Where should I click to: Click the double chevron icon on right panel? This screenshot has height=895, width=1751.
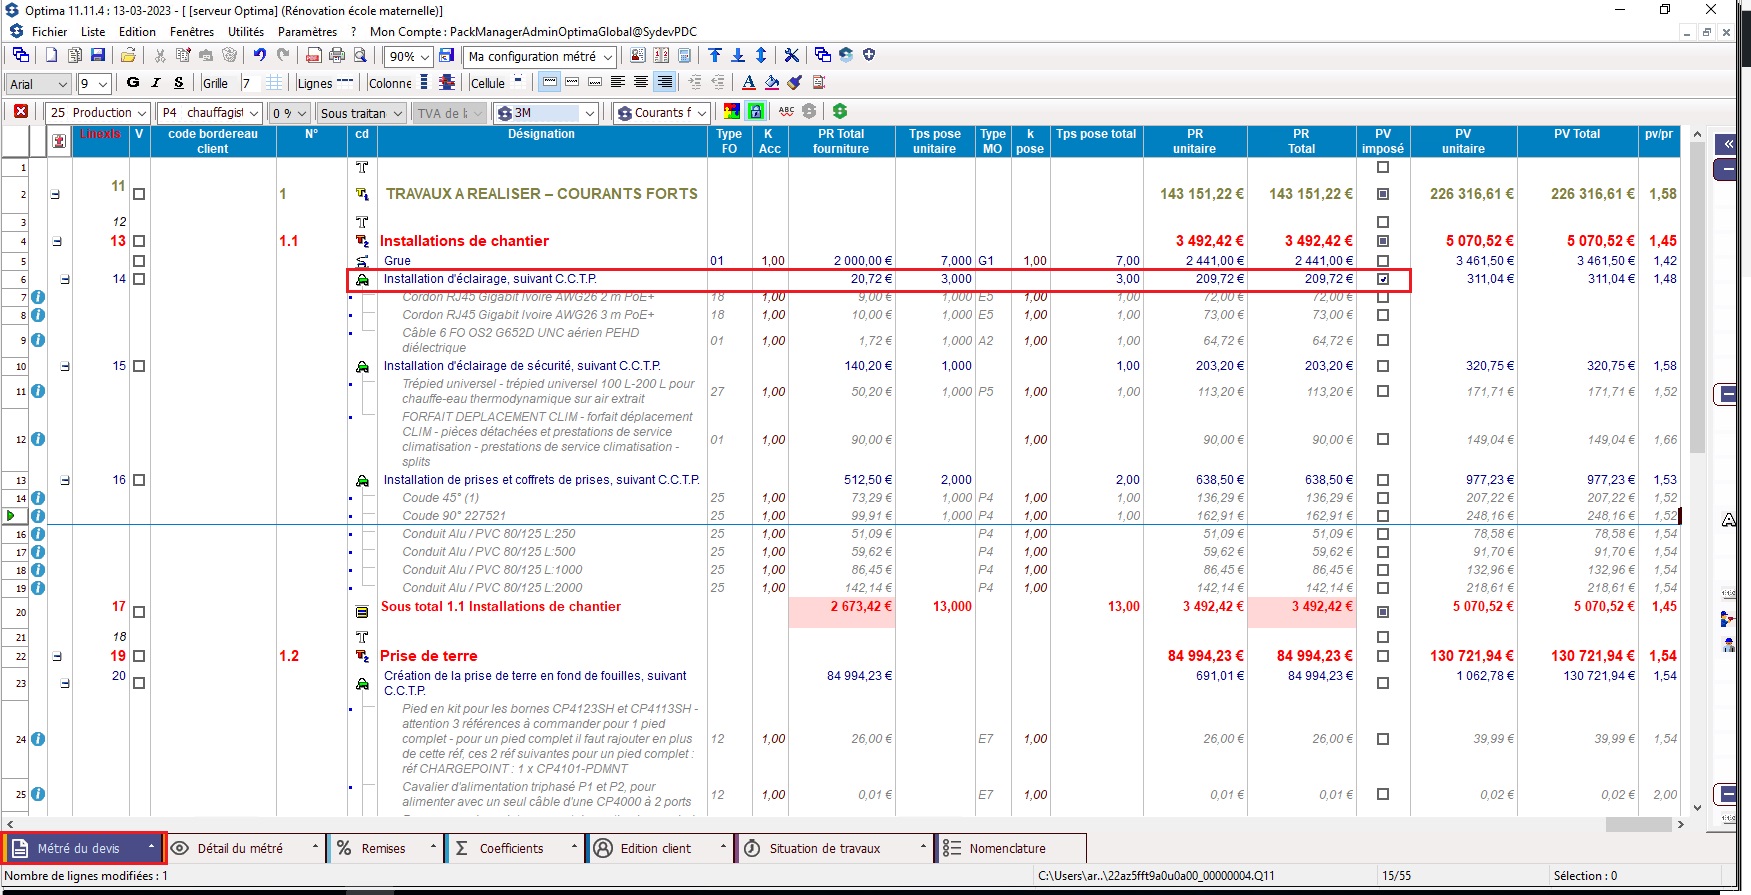1728,144
